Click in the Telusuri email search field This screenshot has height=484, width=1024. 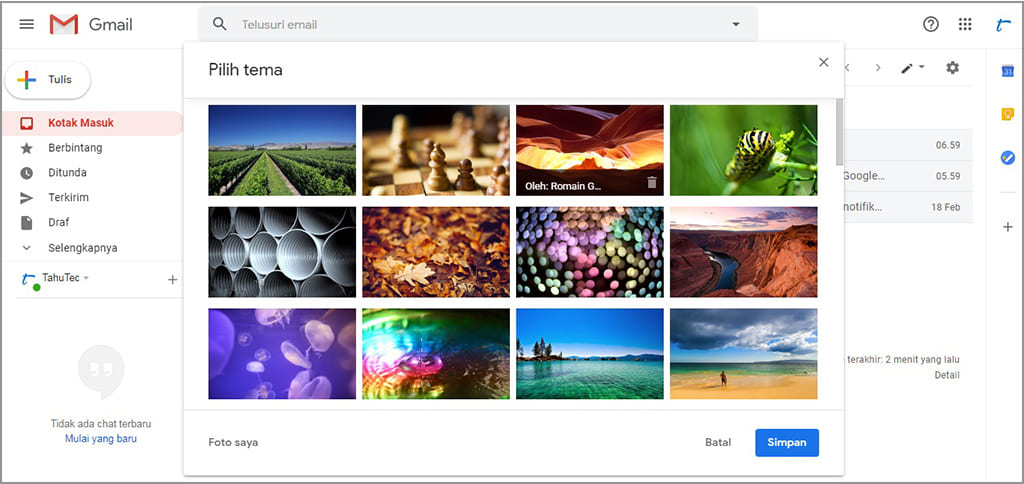coord(480,24)
